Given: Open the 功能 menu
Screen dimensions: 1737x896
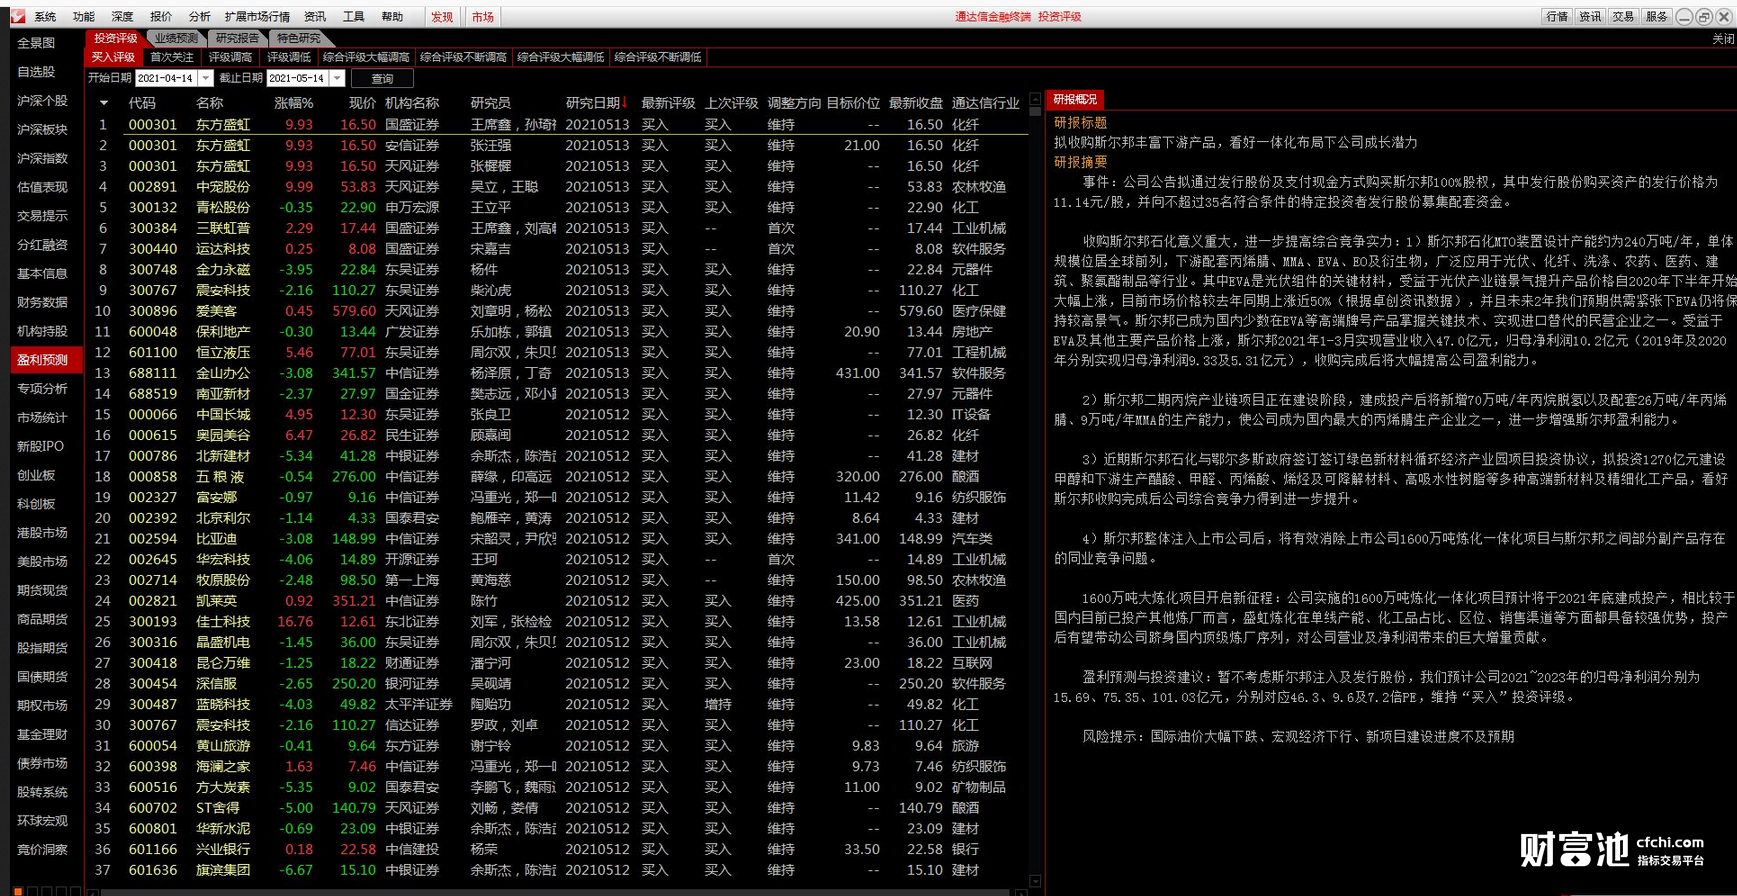Looking at the screenshot, I should (84, 17).
